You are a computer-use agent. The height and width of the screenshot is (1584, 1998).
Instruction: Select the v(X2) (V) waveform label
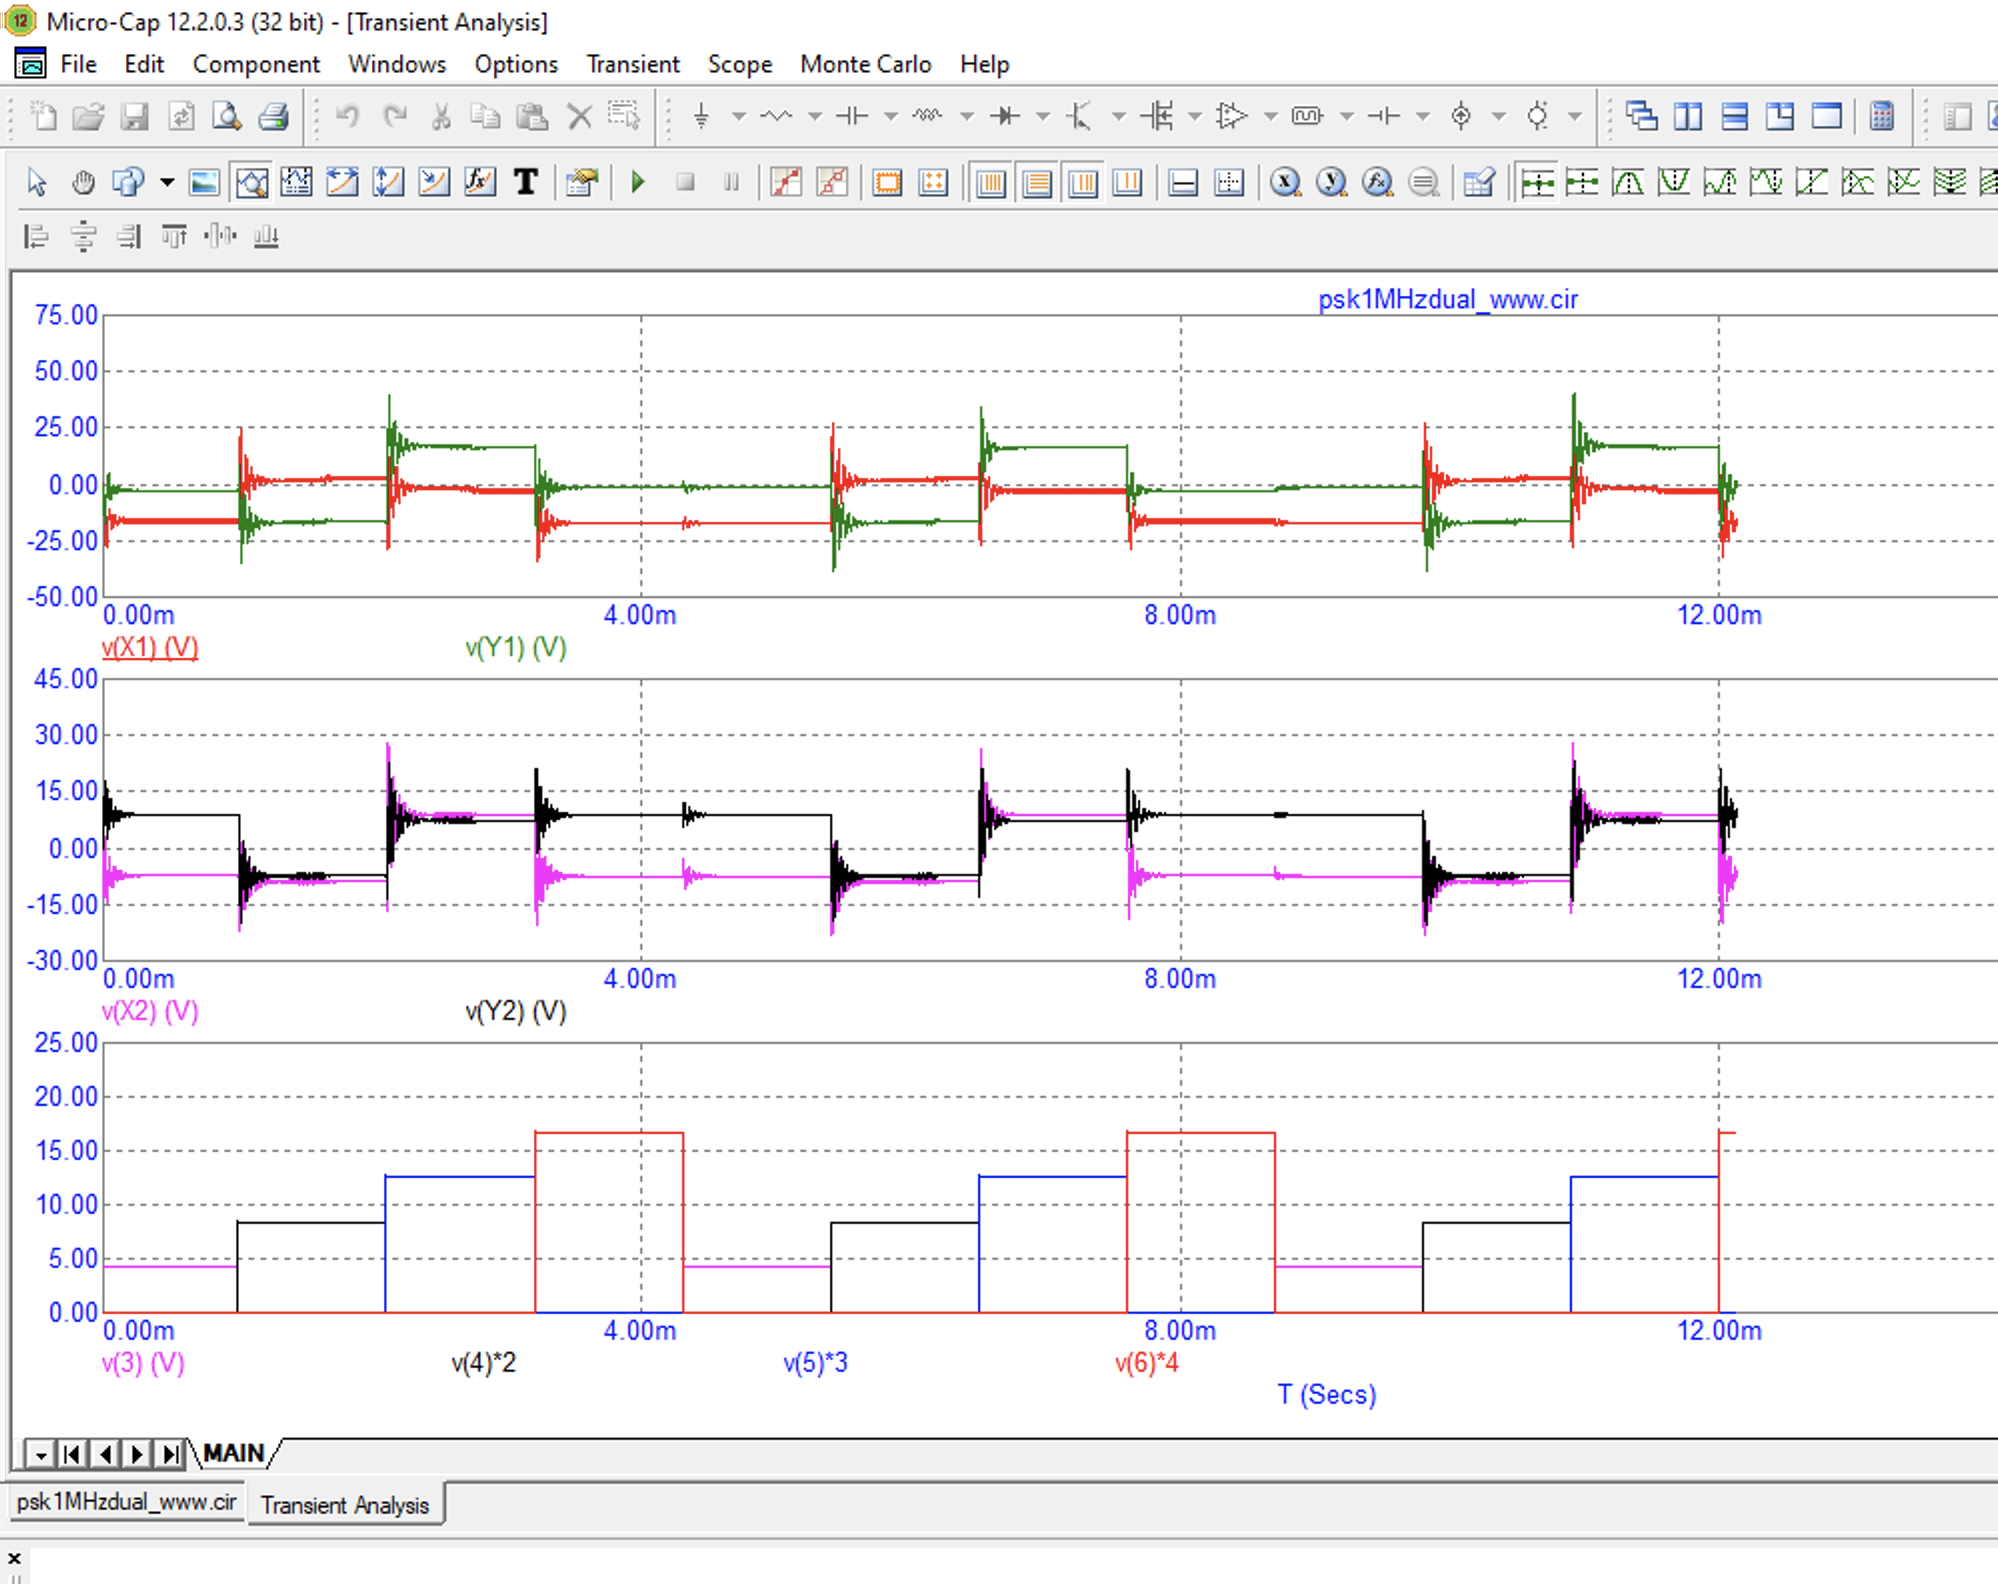click(150, 1011)
